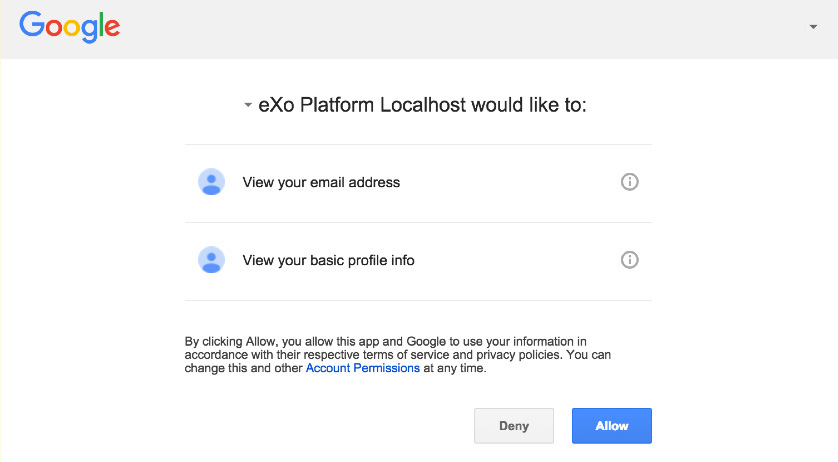838x462 pixels.
Task: Show info for email address permission
Action: click(630, 182)
